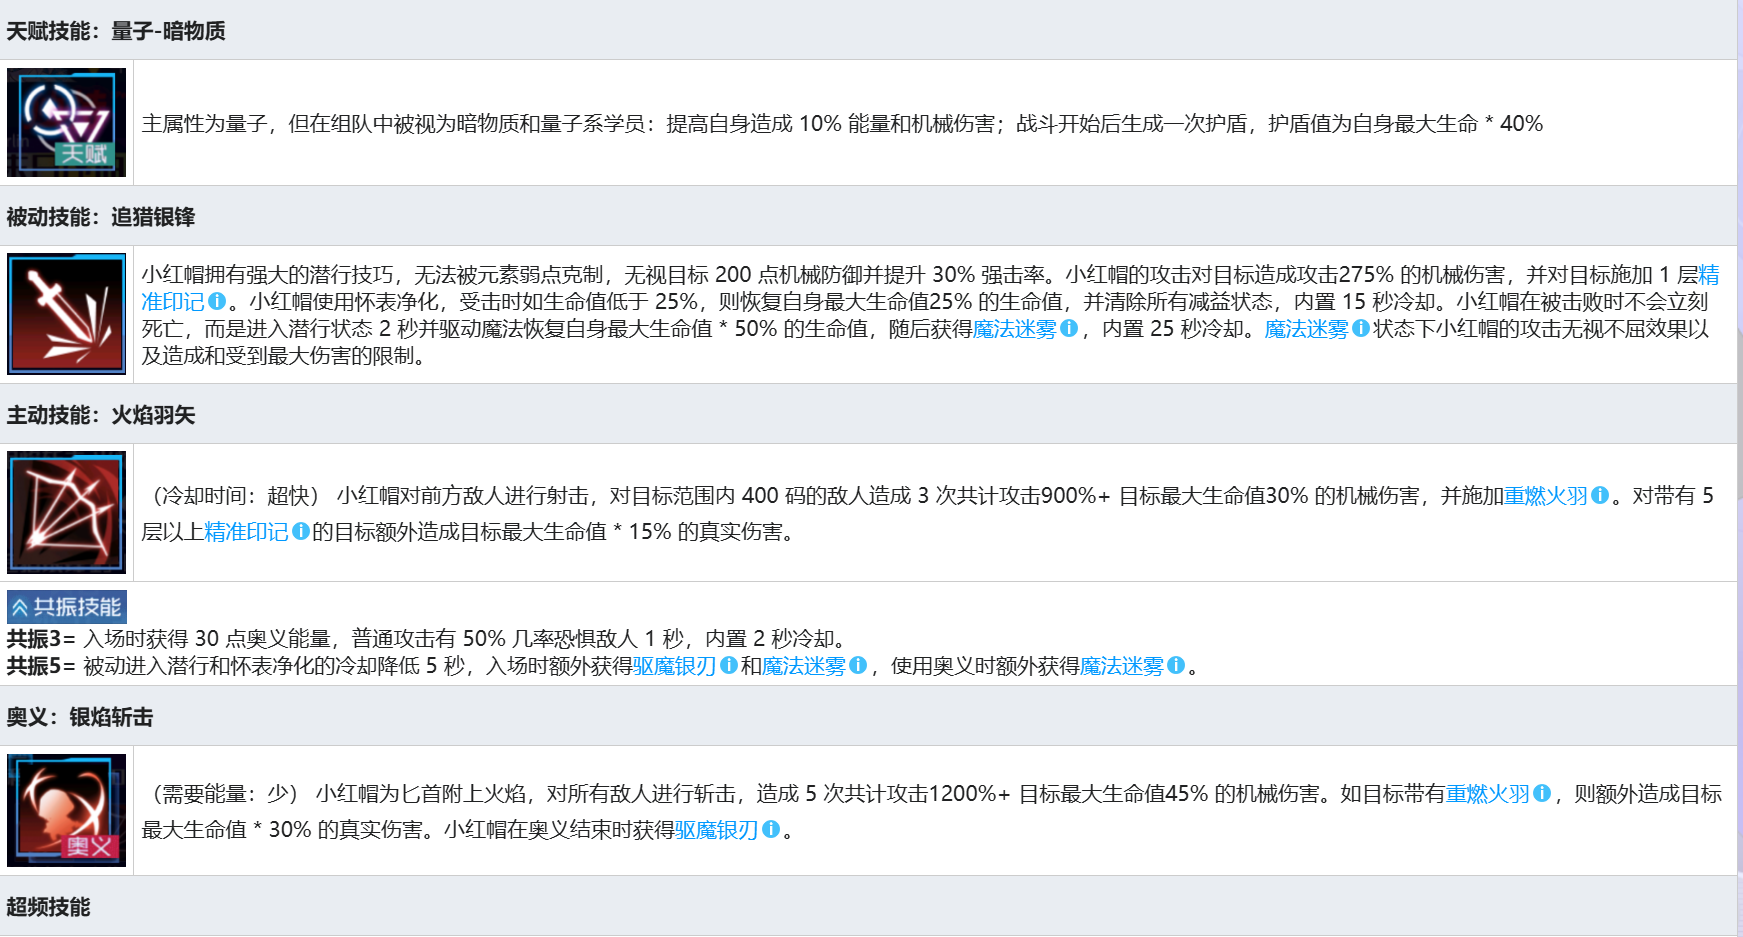Follow 魔法迷雾 link before 状态下小红帽的攻击
This screenshot has width=1743, height=937.
click(x=1306, y=328)
